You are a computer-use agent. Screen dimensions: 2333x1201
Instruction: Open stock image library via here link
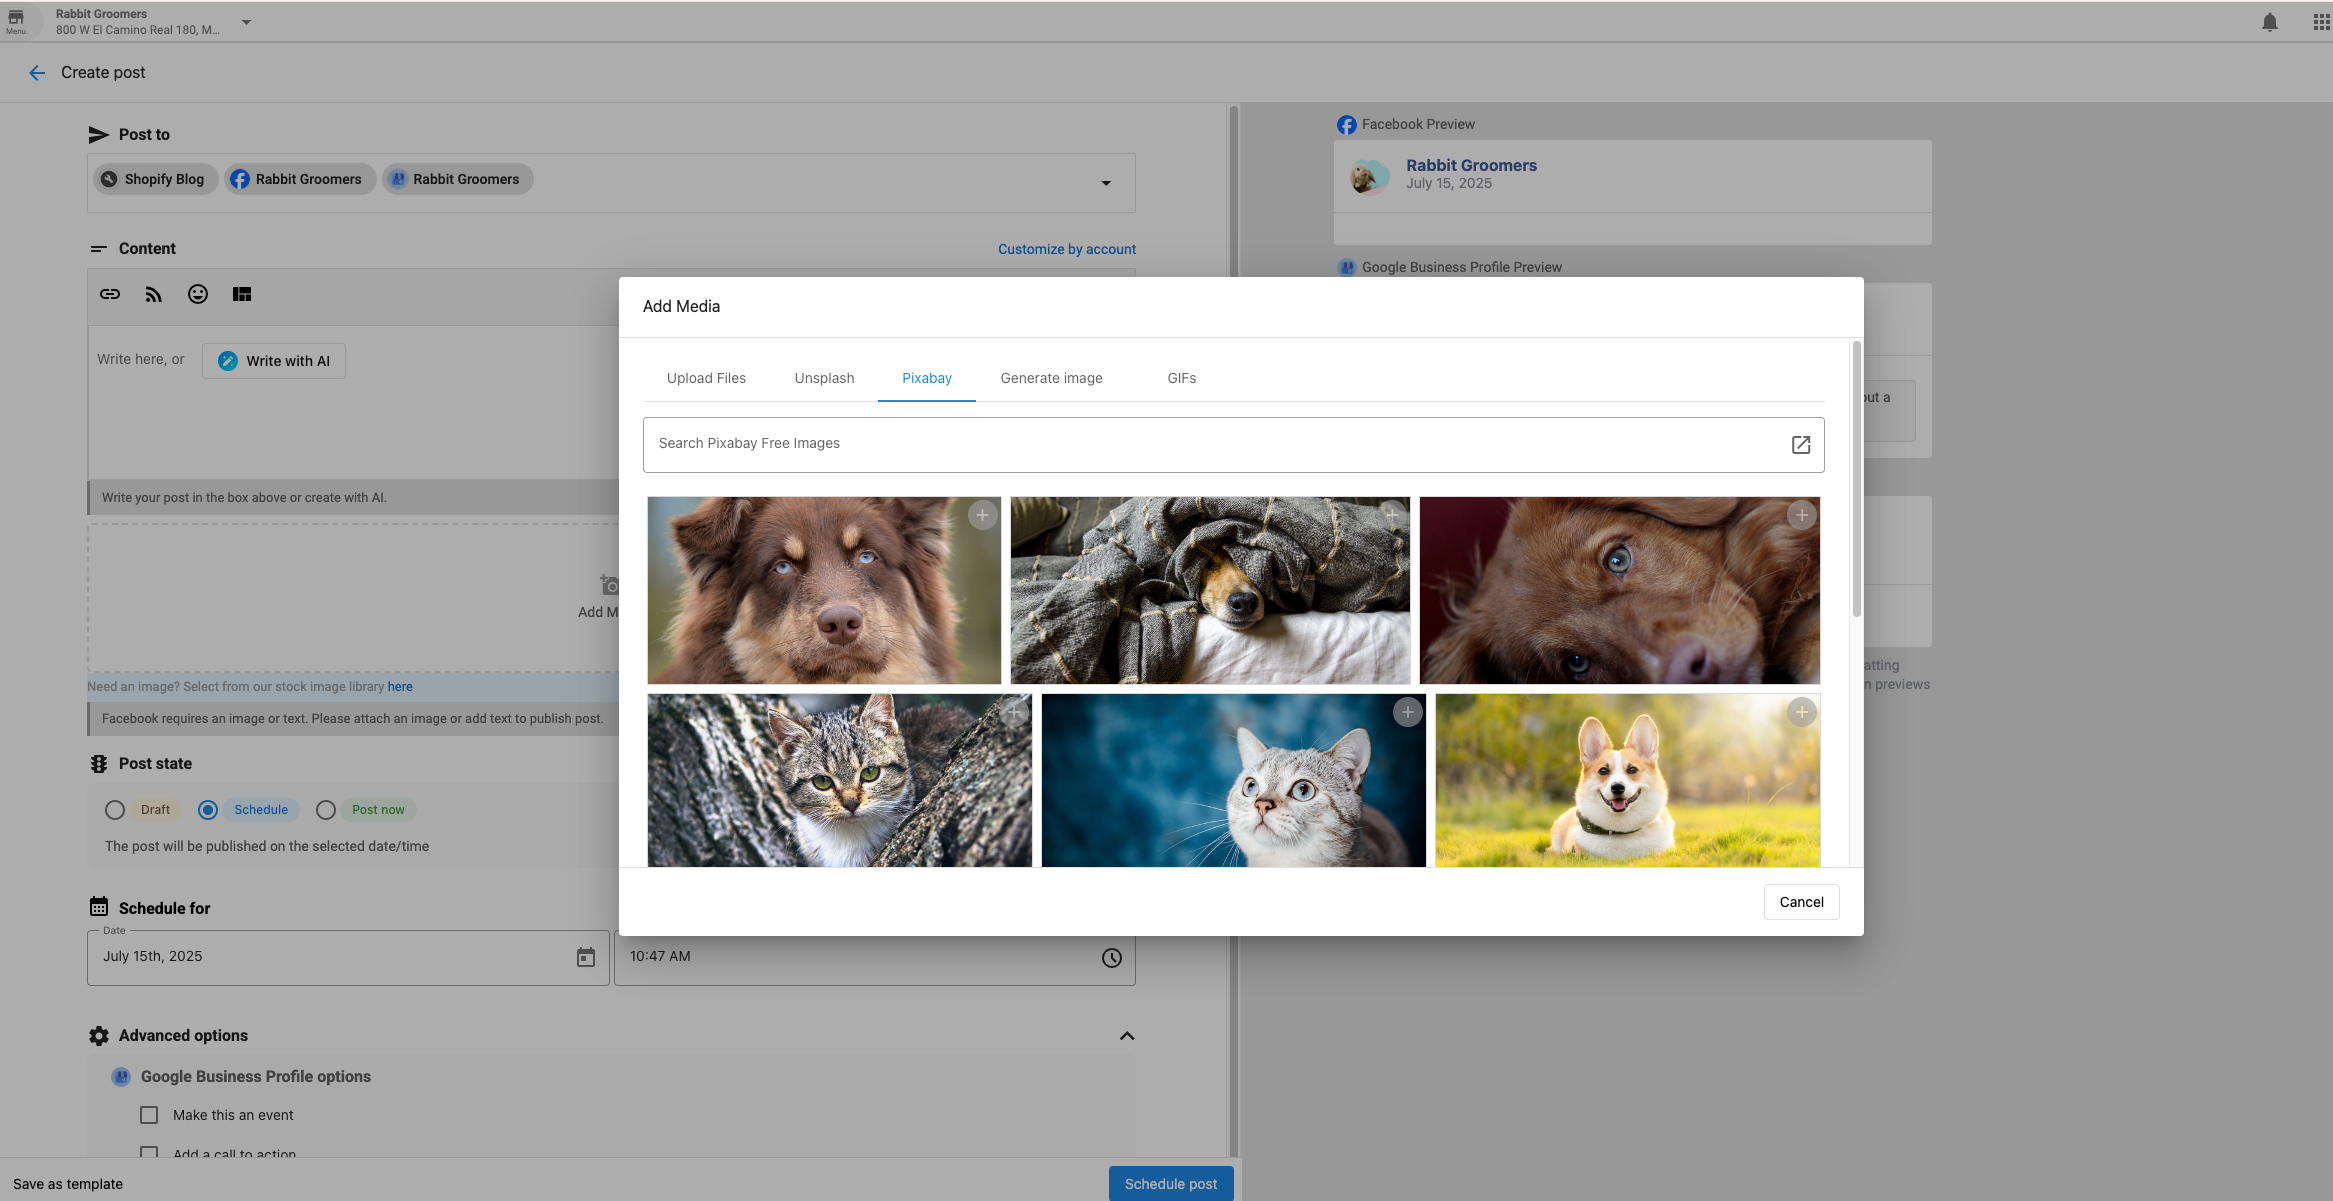400,686
